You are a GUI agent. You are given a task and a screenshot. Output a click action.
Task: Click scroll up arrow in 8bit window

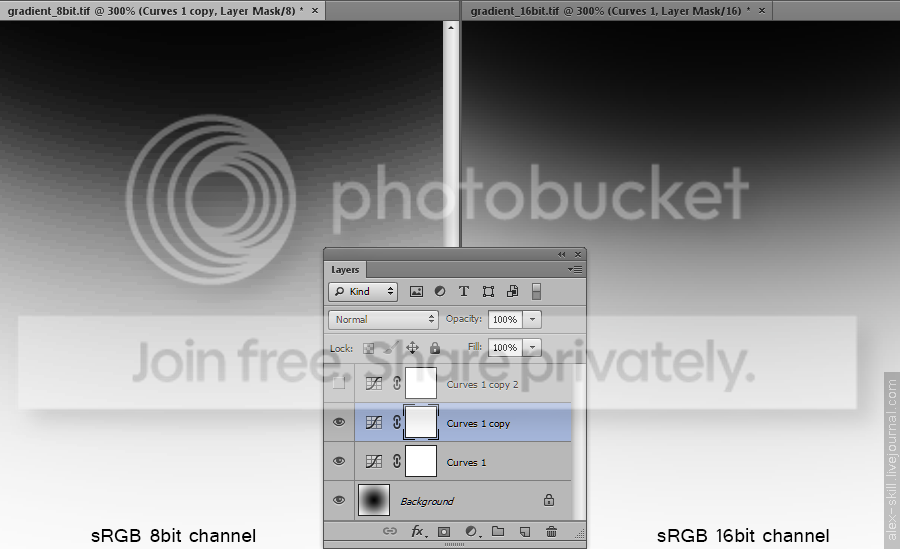click(x=451, y=28)
